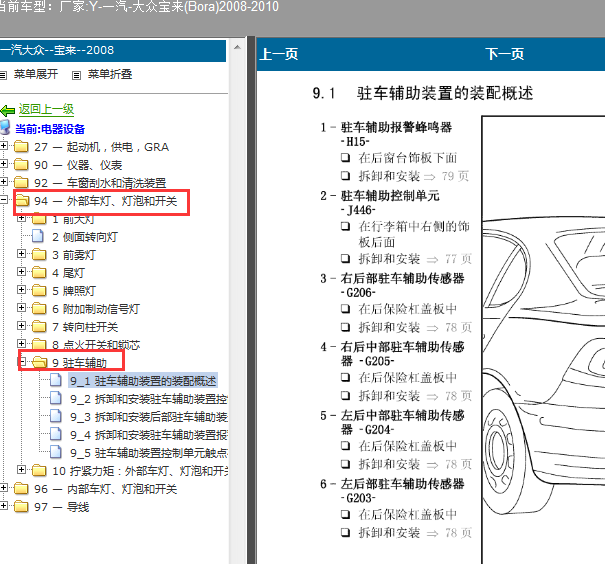Click the folder icon for 10 拧紧力矩

tap(39, 471)
